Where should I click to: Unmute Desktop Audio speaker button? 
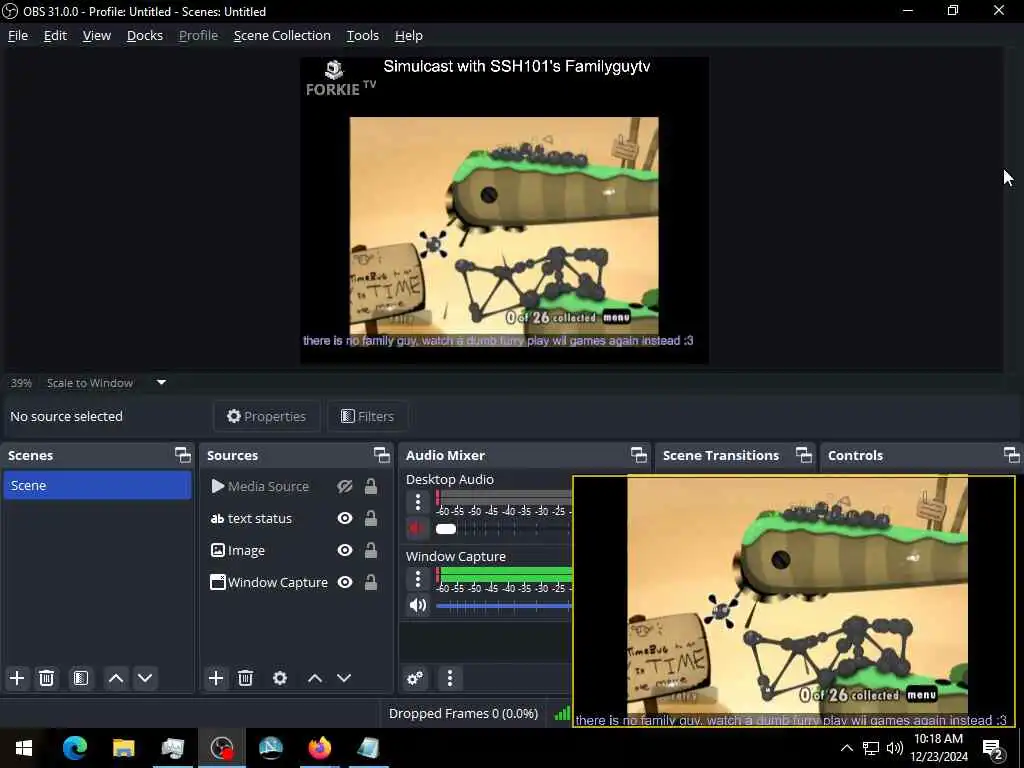pyautogui.click(x=417, y=528)
